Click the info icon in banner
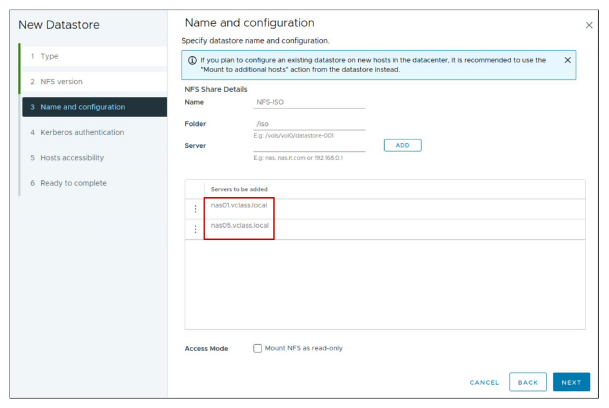 click(x=192, y=60)
